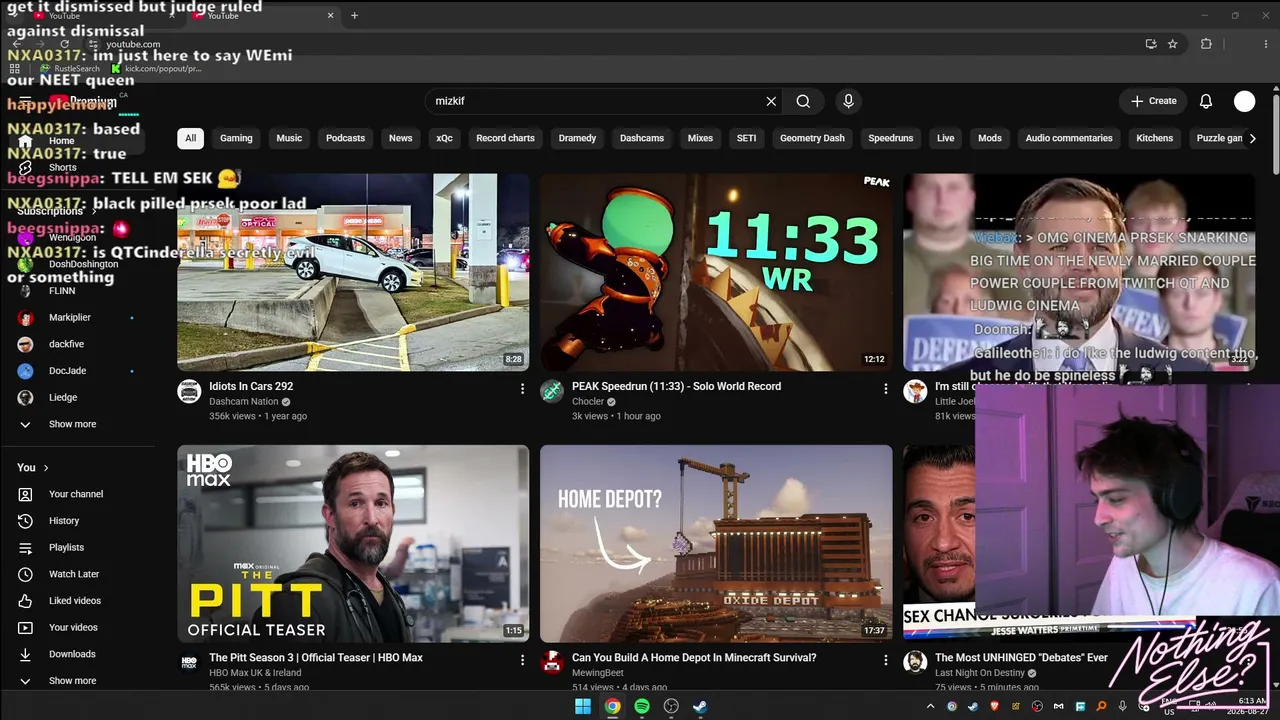
Task: Open Windows Start menu
Action: [x=583, y=706]
